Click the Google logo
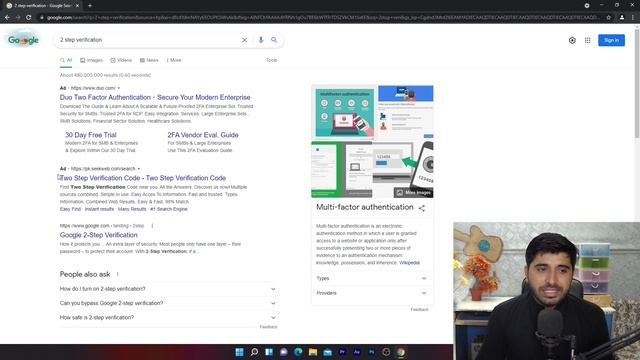Screen dimensions: 640x360 click(23, 40)
